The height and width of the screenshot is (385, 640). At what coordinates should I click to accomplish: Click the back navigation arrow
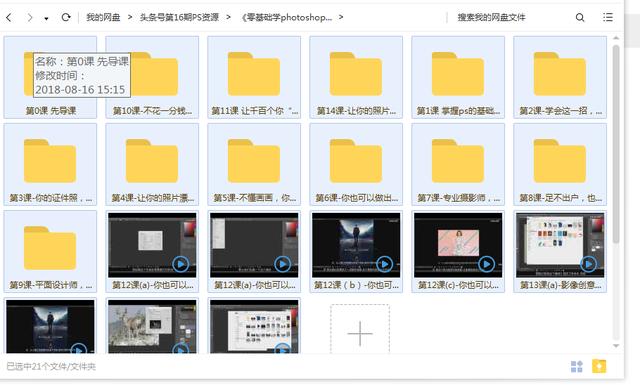pos(9,17)
